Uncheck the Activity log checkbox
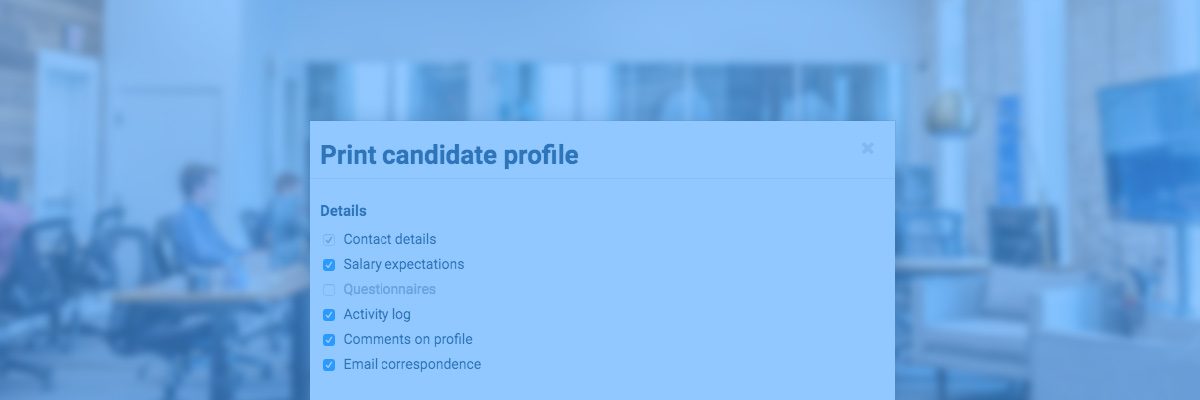This screenshot has height=400, width=1200. [329, 315]
